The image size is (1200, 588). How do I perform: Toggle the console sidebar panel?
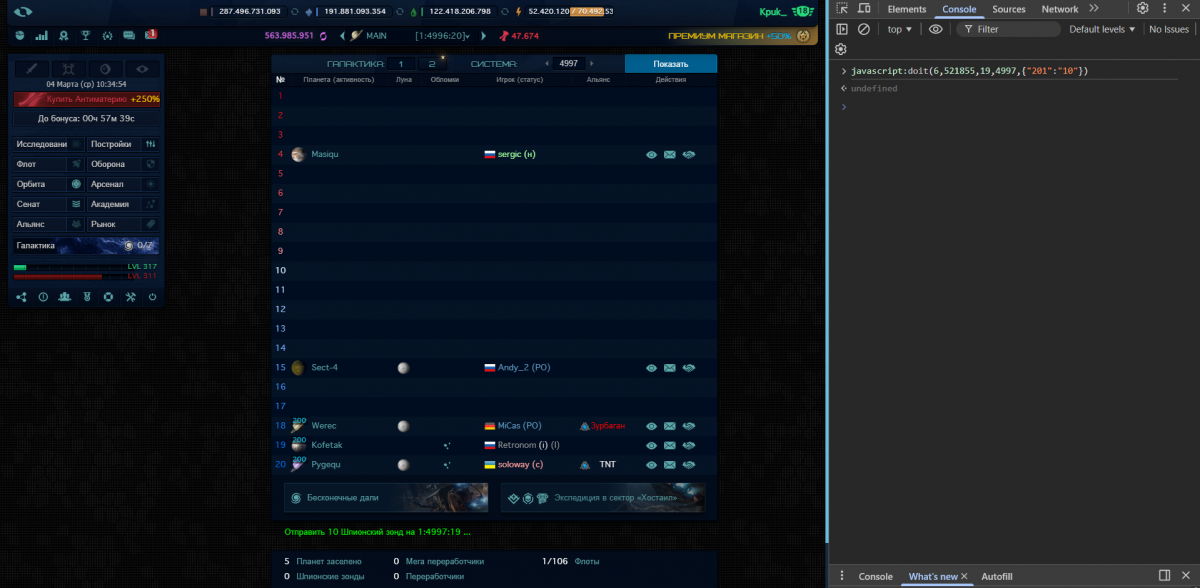point(842,29)
